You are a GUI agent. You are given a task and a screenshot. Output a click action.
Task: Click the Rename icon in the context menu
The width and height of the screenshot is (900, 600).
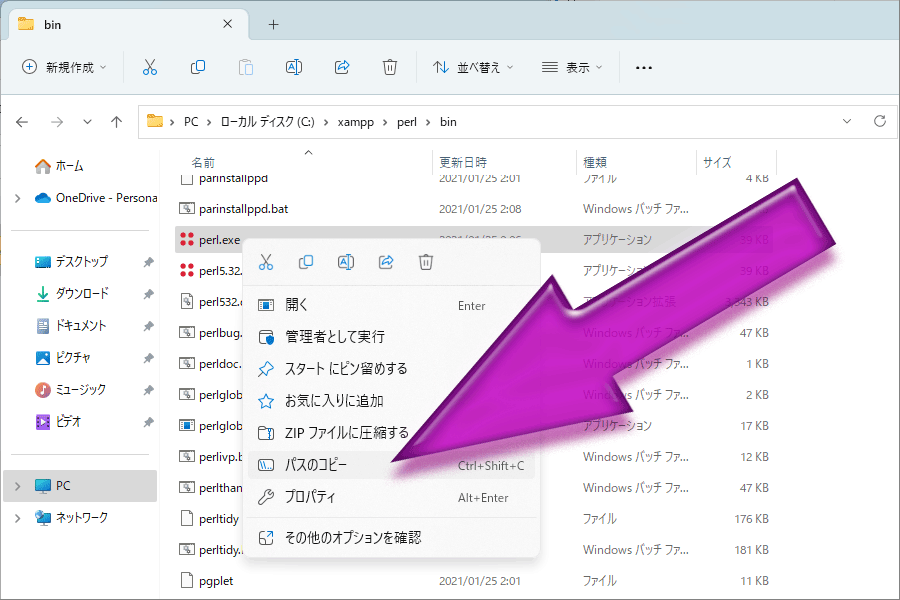(x=346, y=262)
